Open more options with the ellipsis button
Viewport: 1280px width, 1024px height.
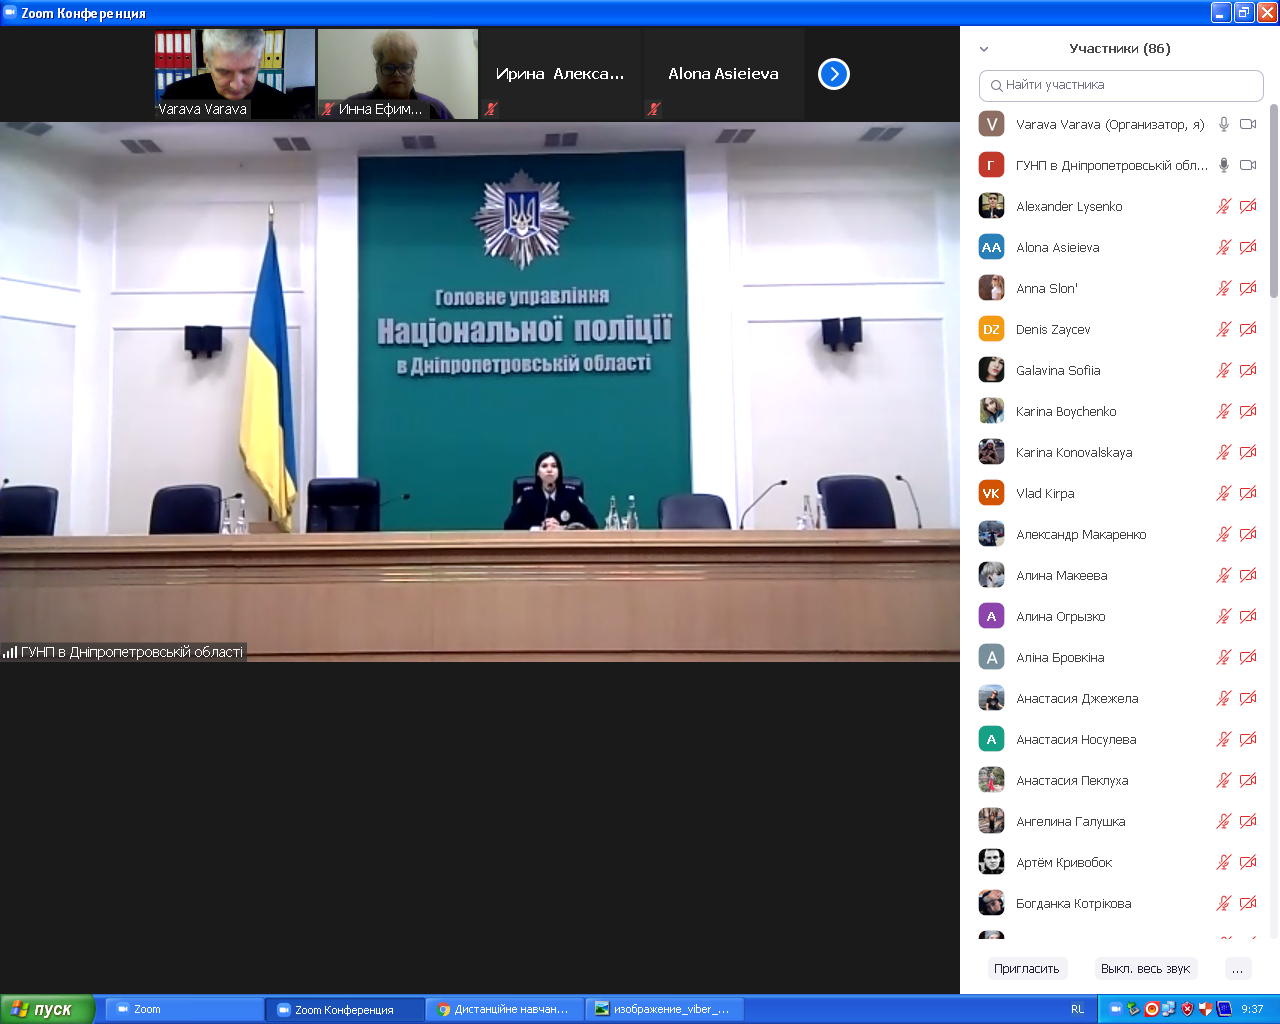[x=1238, y=968]
